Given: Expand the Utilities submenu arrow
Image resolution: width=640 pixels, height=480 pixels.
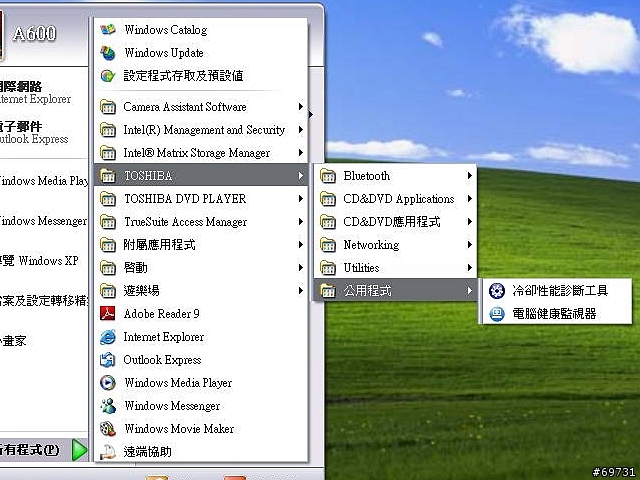Looking at the screenshot, I should point(470,268).
